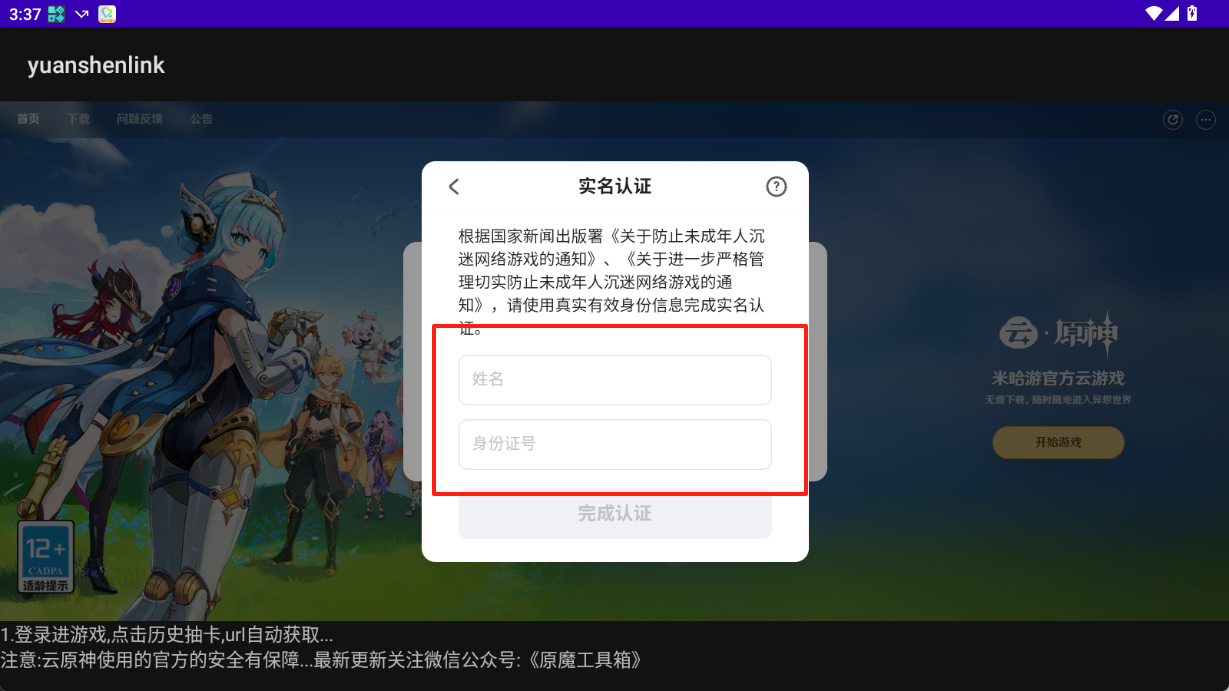Tap the 12+ CADPA age rating badge

click(46, 557)
